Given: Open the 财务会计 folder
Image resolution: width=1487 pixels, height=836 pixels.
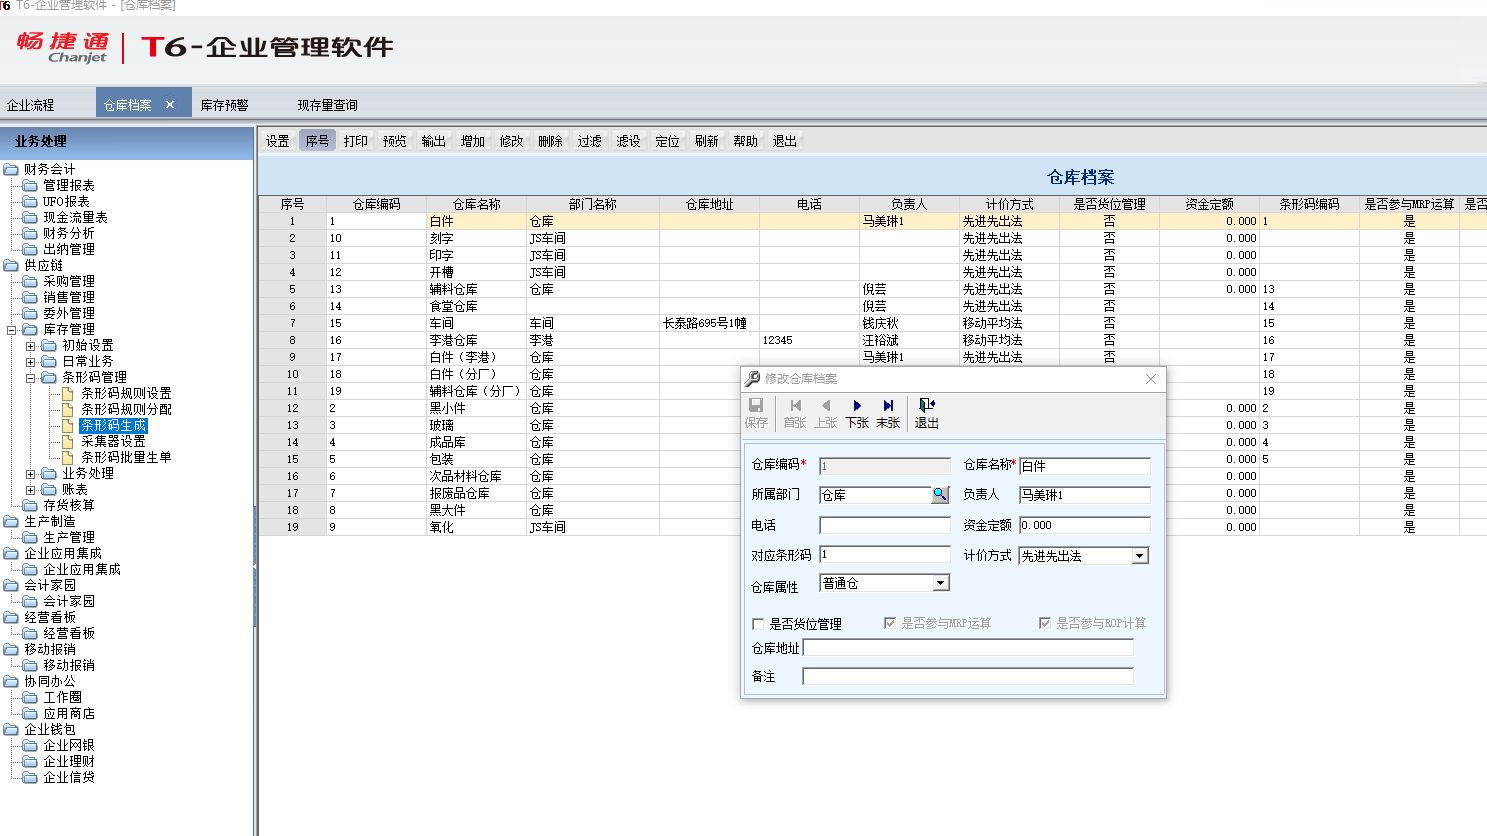Looking at the screenshot, I should tap(12, 169).
